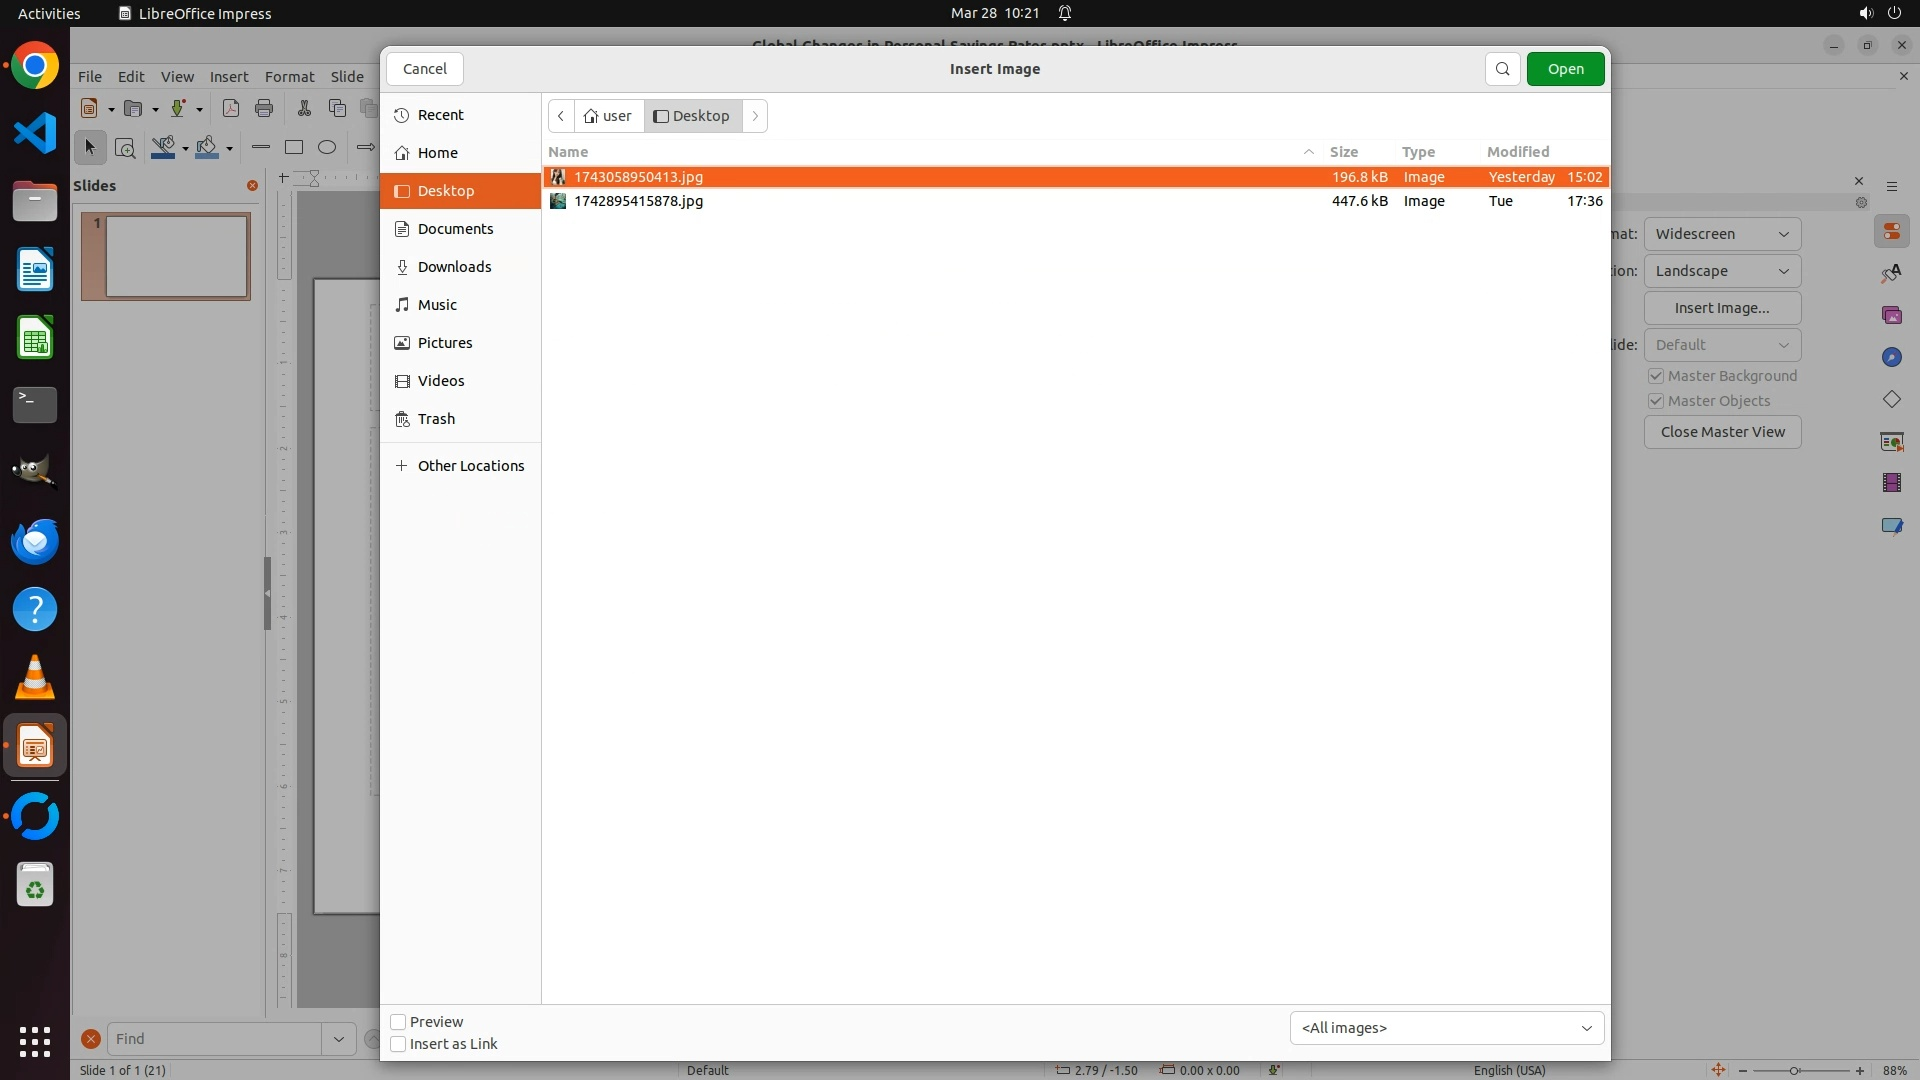The width and height of the screenshot is (1920, 1080).
Task: Open Trash in the places sidebar
Action: tap(436, 419)
